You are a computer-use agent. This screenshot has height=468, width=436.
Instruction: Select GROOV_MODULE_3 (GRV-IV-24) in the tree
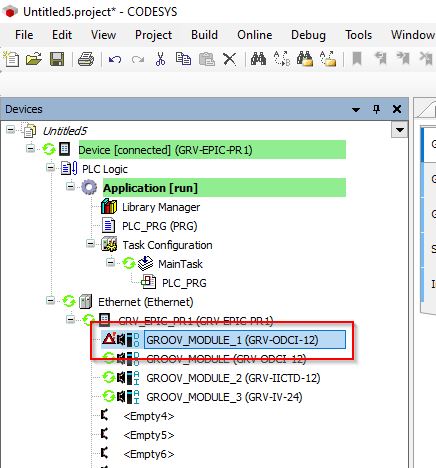tap(224, 397)
